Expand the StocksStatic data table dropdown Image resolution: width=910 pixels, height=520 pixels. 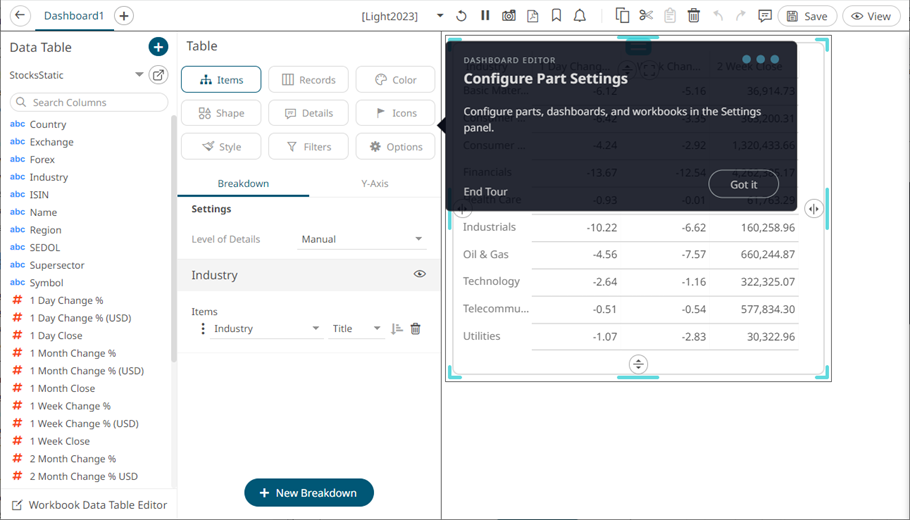139,75
